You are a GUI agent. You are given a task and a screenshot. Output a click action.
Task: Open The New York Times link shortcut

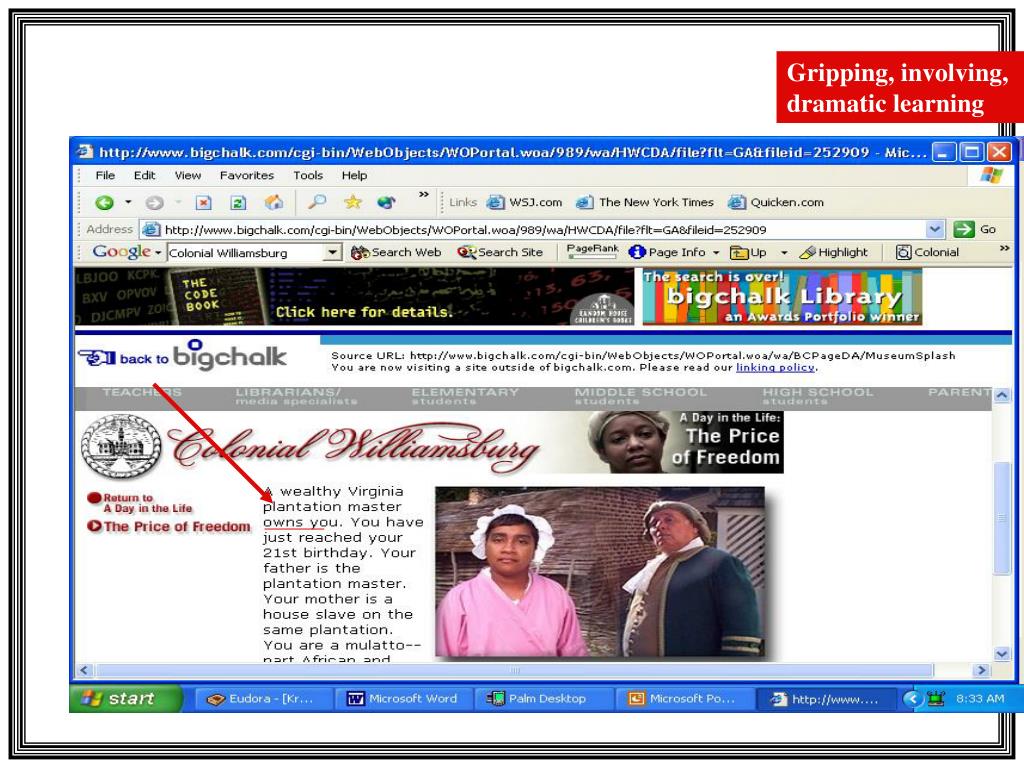(645, 202)
